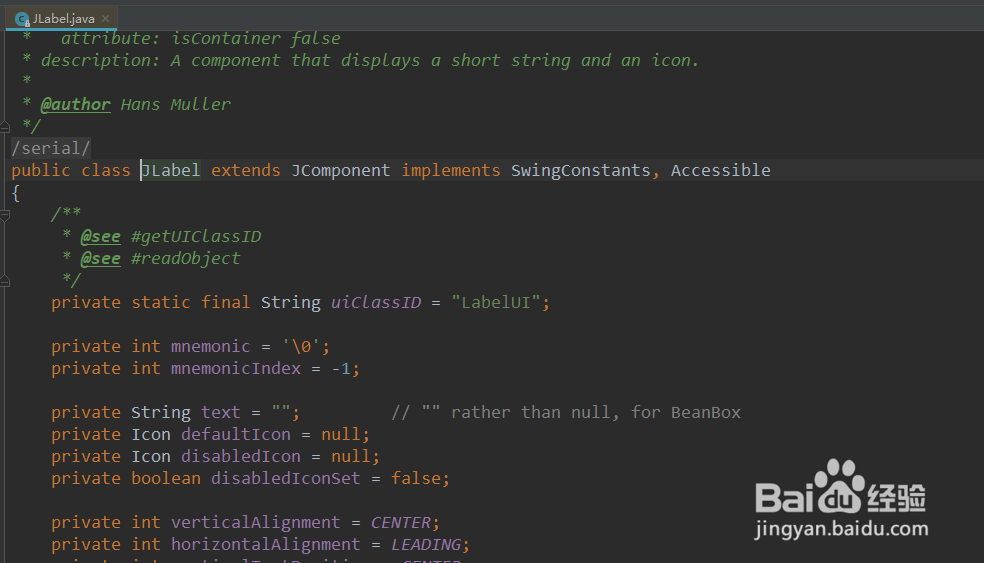Click the #readObject reference
The image size is (984, 563).
coord(186,259)
